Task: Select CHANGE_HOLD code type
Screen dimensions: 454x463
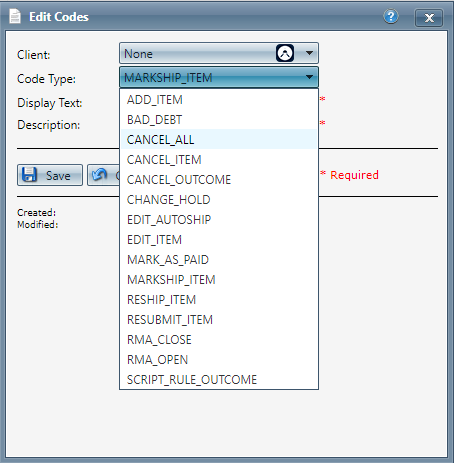Action: tap(219, 200)
